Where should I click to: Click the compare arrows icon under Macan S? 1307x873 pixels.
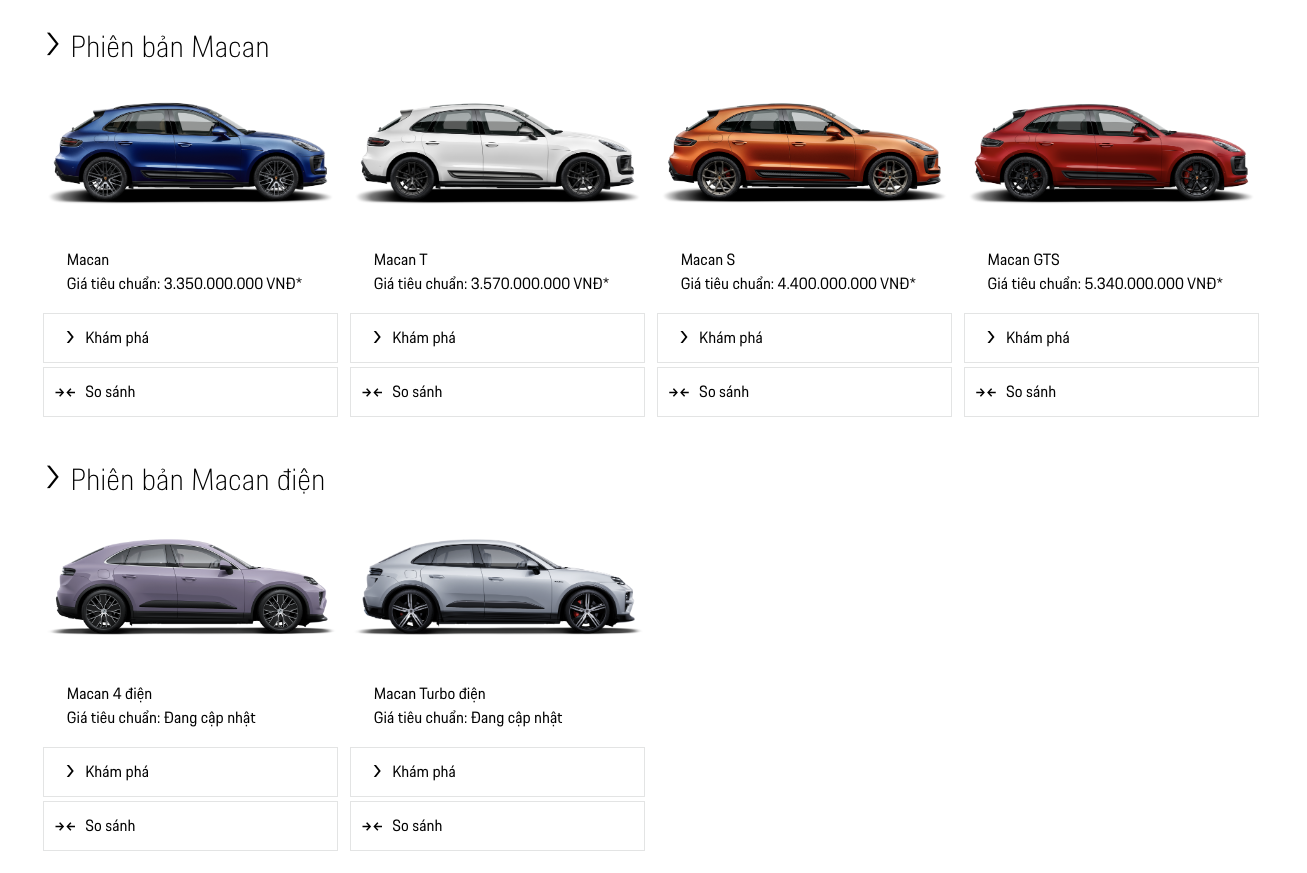pos(681,391)
